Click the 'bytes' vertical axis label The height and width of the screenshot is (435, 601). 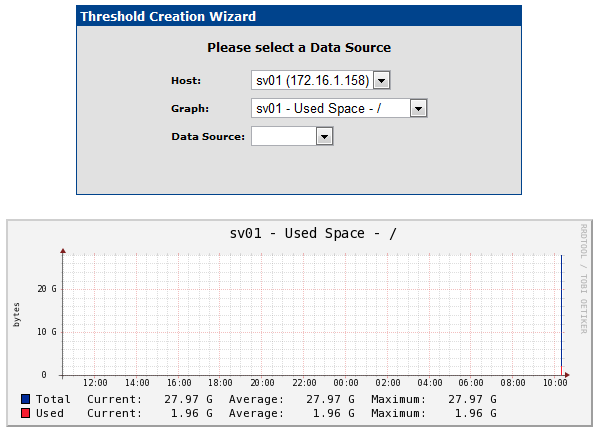coord(16,315)
